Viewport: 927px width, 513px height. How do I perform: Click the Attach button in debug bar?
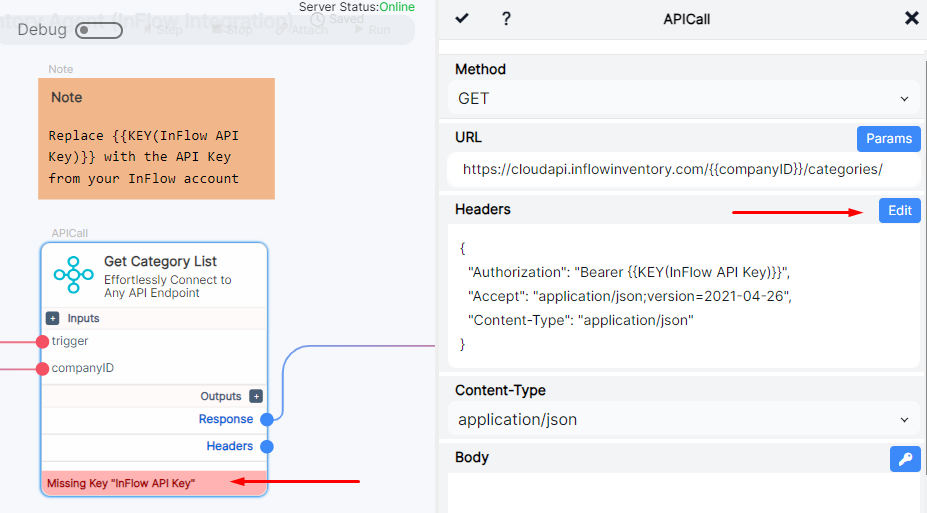click(x=302, y=30)
